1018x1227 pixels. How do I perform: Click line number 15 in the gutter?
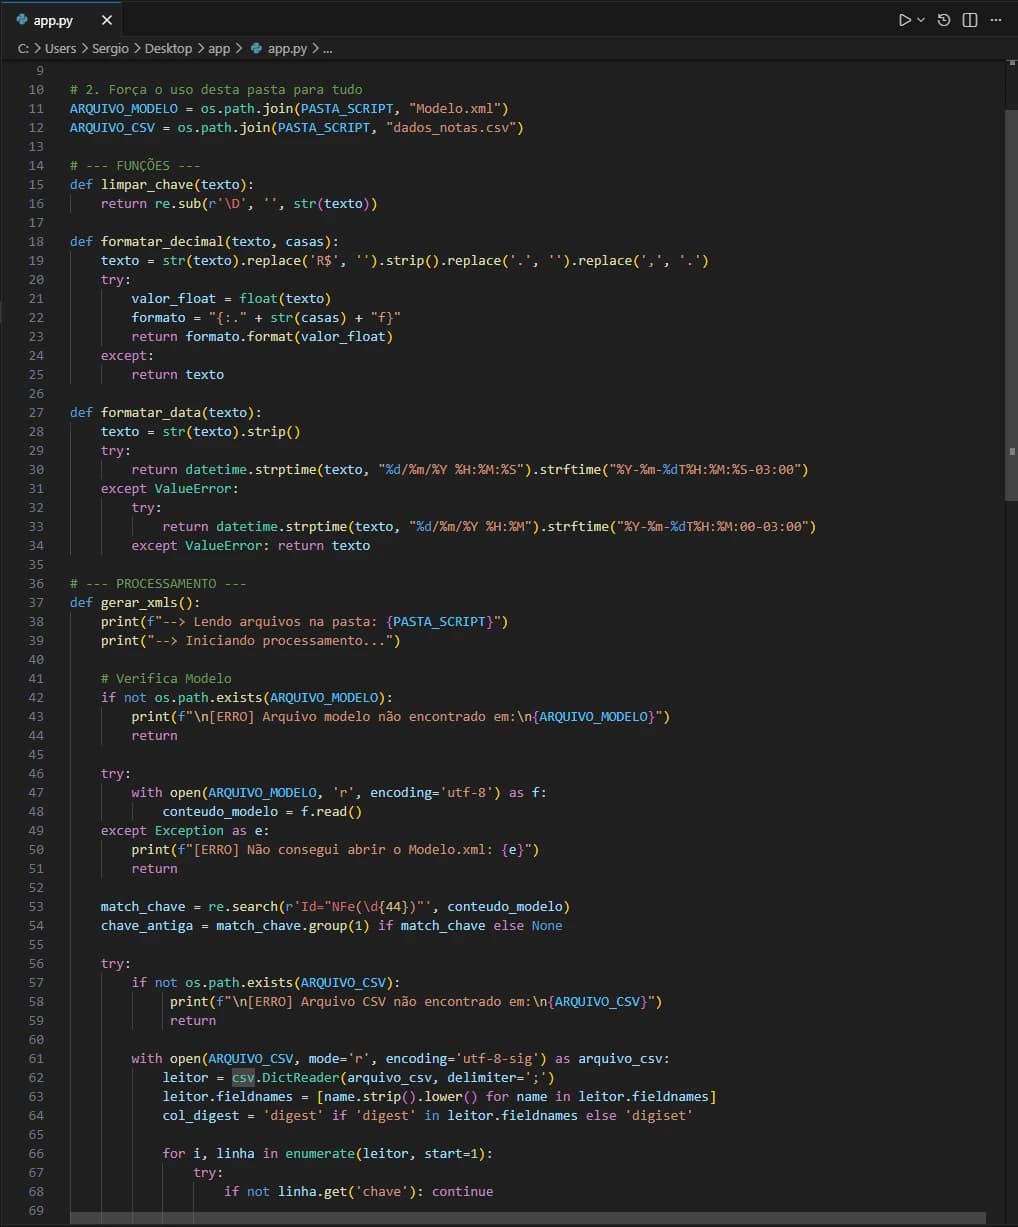click(36, 184)
